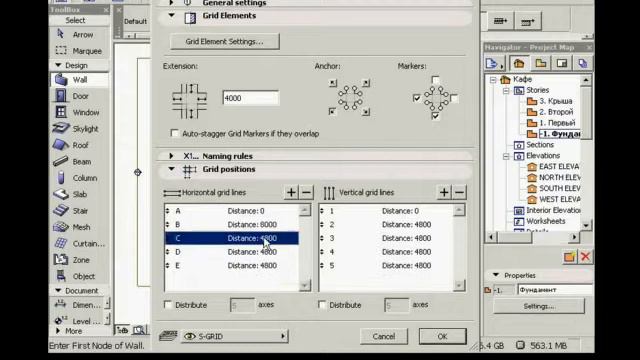
Task: Remove a vertical grid line with minus
Action: click(460, 192)
